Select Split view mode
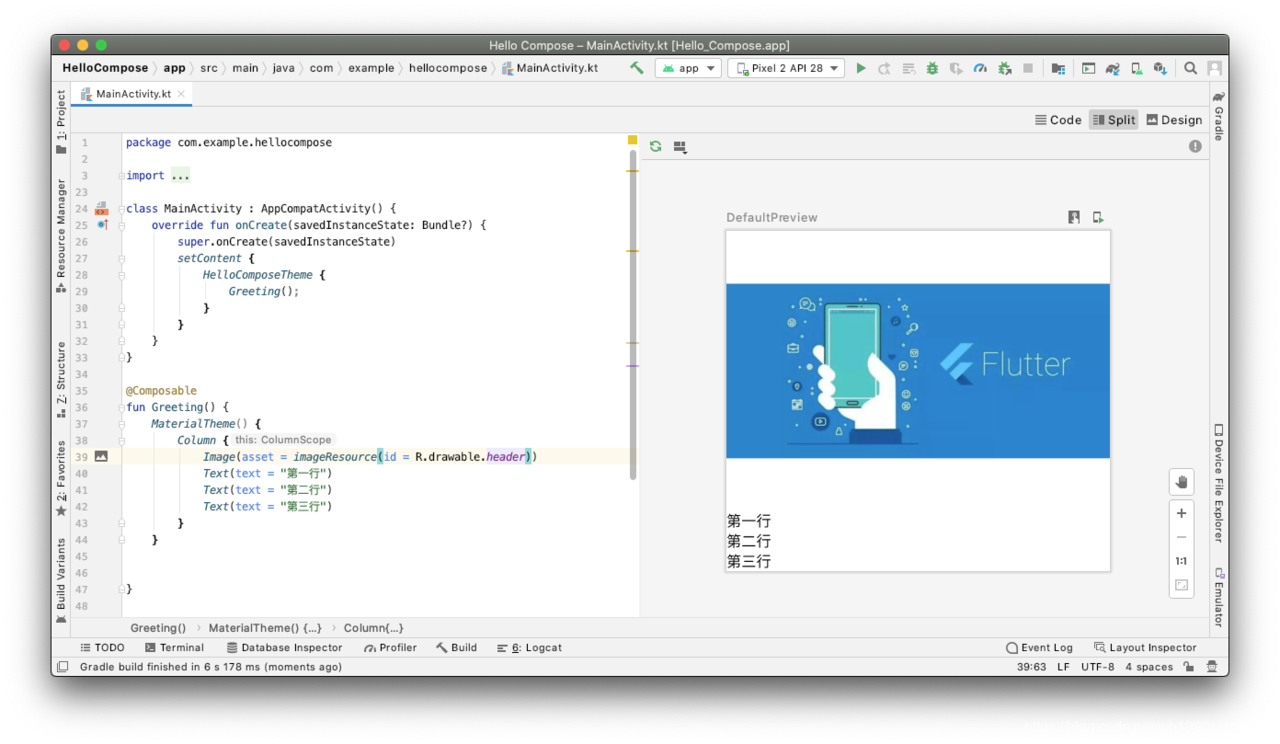 (x=1114, y=119)
